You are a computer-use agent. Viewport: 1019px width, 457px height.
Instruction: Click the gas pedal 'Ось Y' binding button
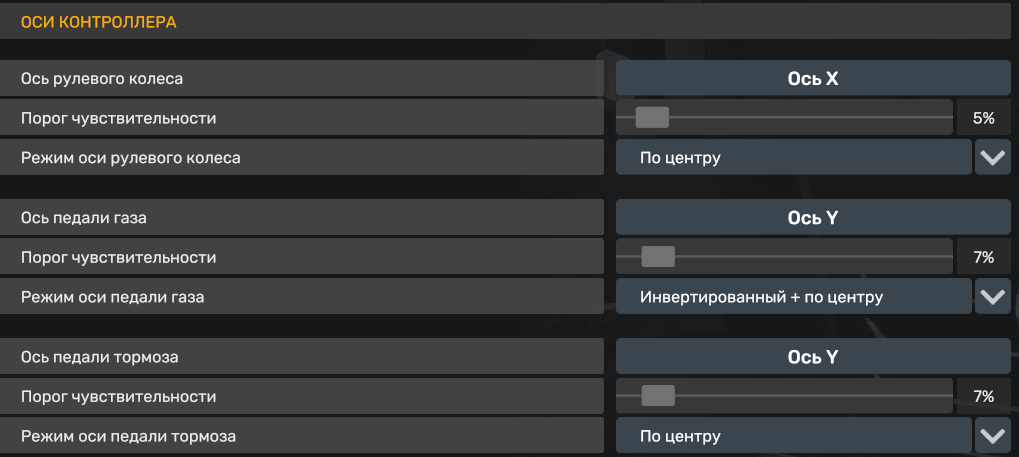pyautogui.click(x=813, y=218)
